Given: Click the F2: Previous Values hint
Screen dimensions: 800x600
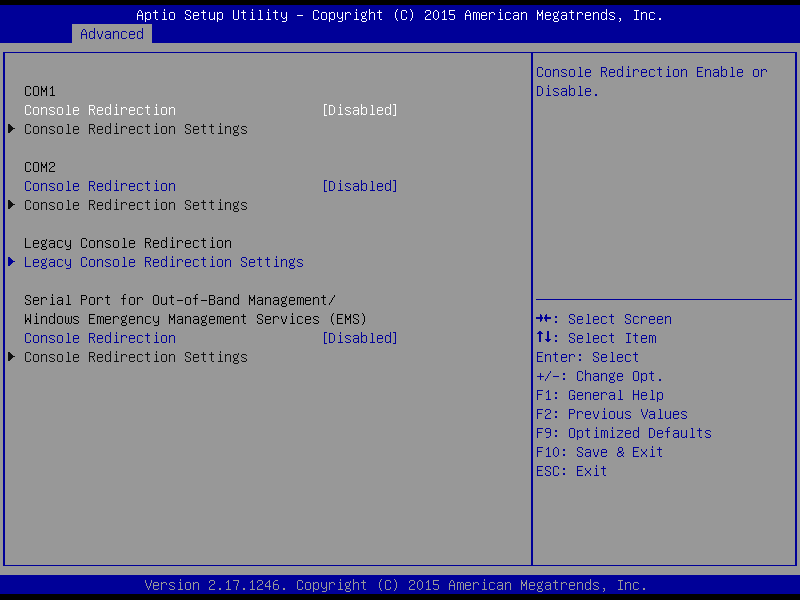Looking at the screenshot, I should [611, 414].
